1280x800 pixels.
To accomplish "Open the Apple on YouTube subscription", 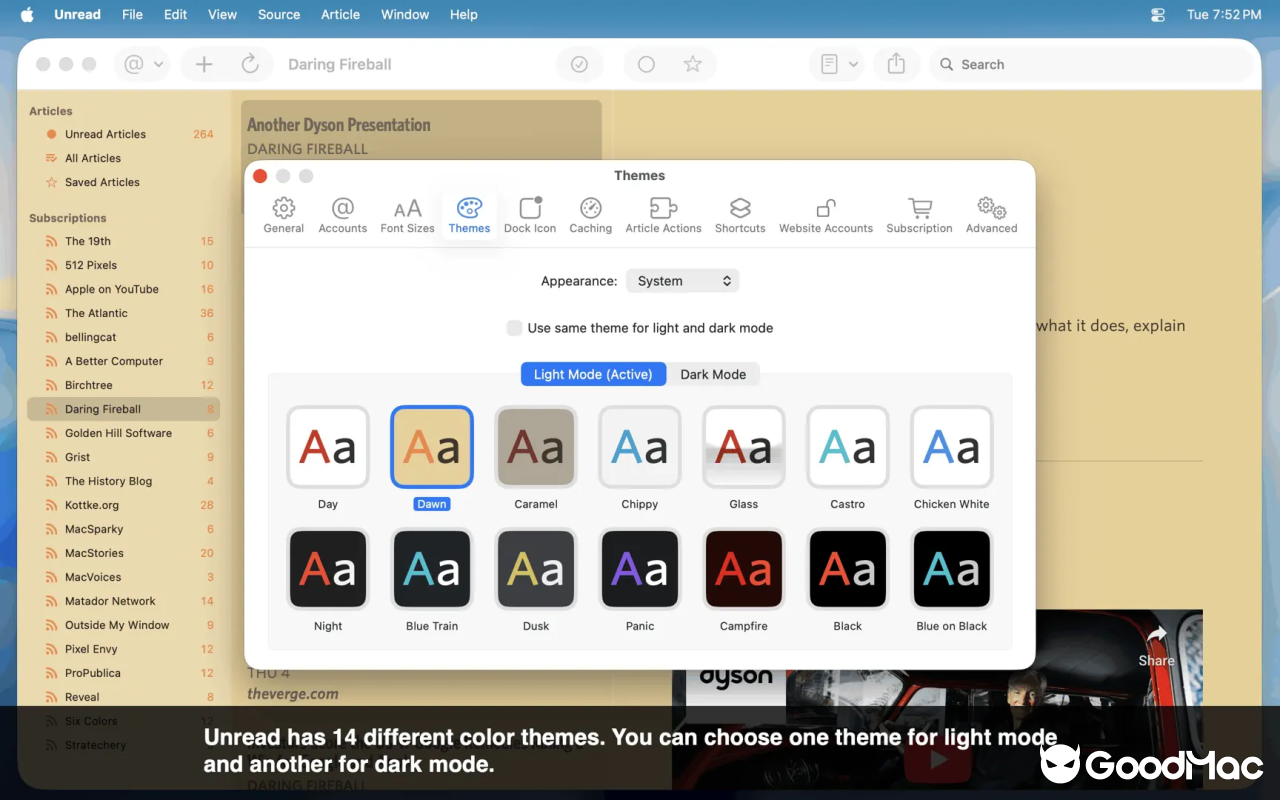I will pos(123,289).
